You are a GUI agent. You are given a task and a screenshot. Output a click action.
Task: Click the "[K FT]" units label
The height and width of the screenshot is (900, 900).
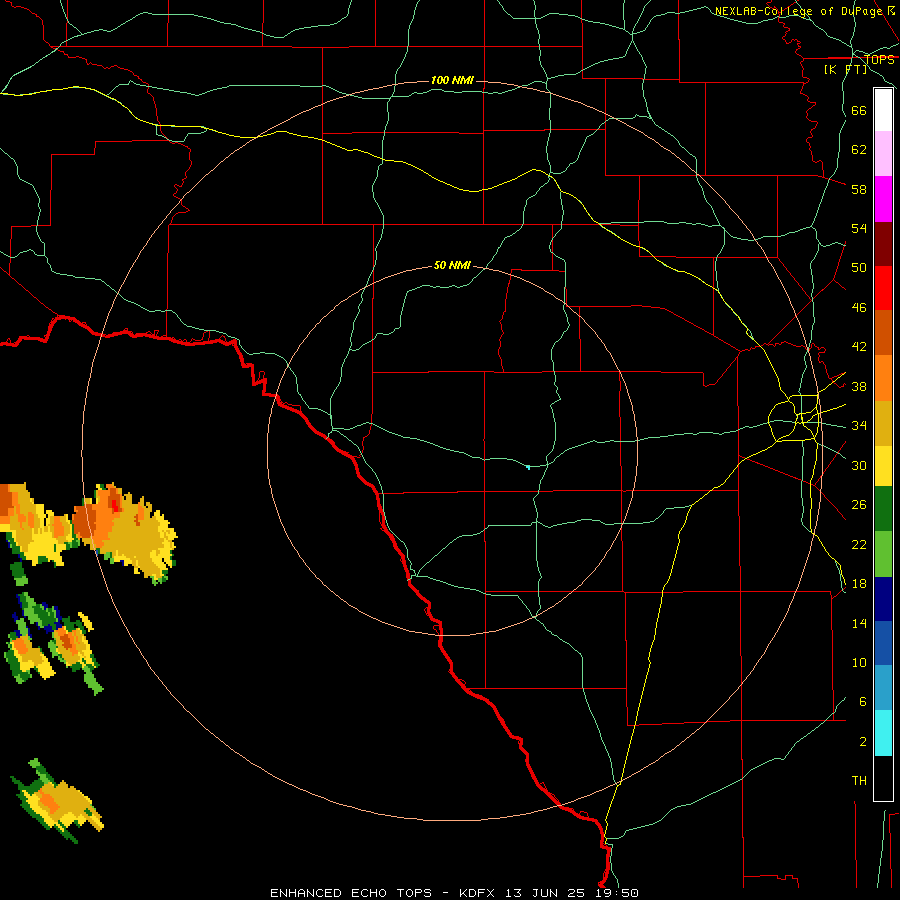[x=845, y=69]
